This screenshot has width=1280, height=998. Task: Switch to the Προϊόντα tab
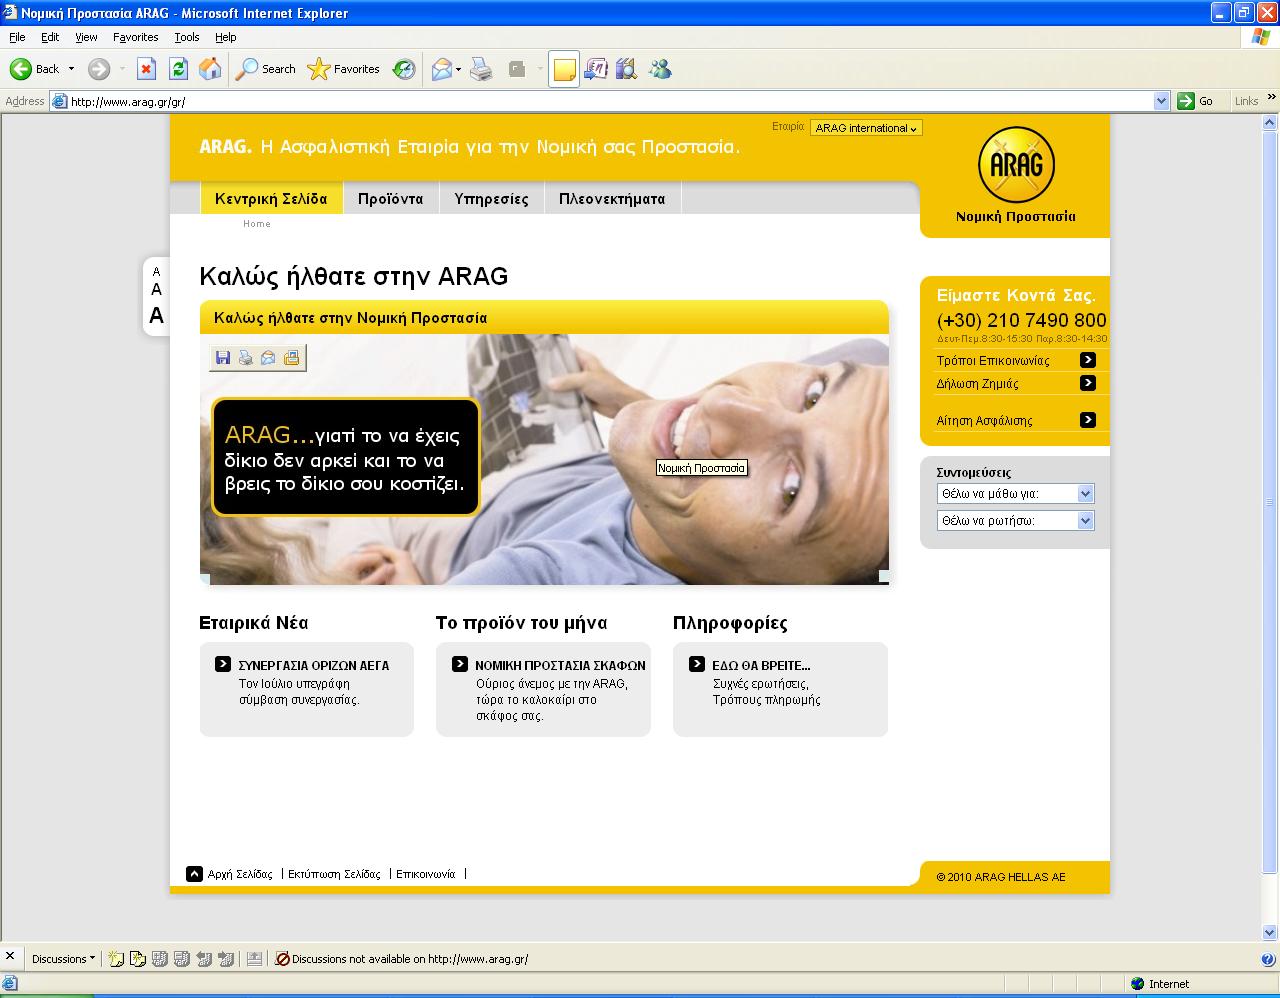[390, 199]
